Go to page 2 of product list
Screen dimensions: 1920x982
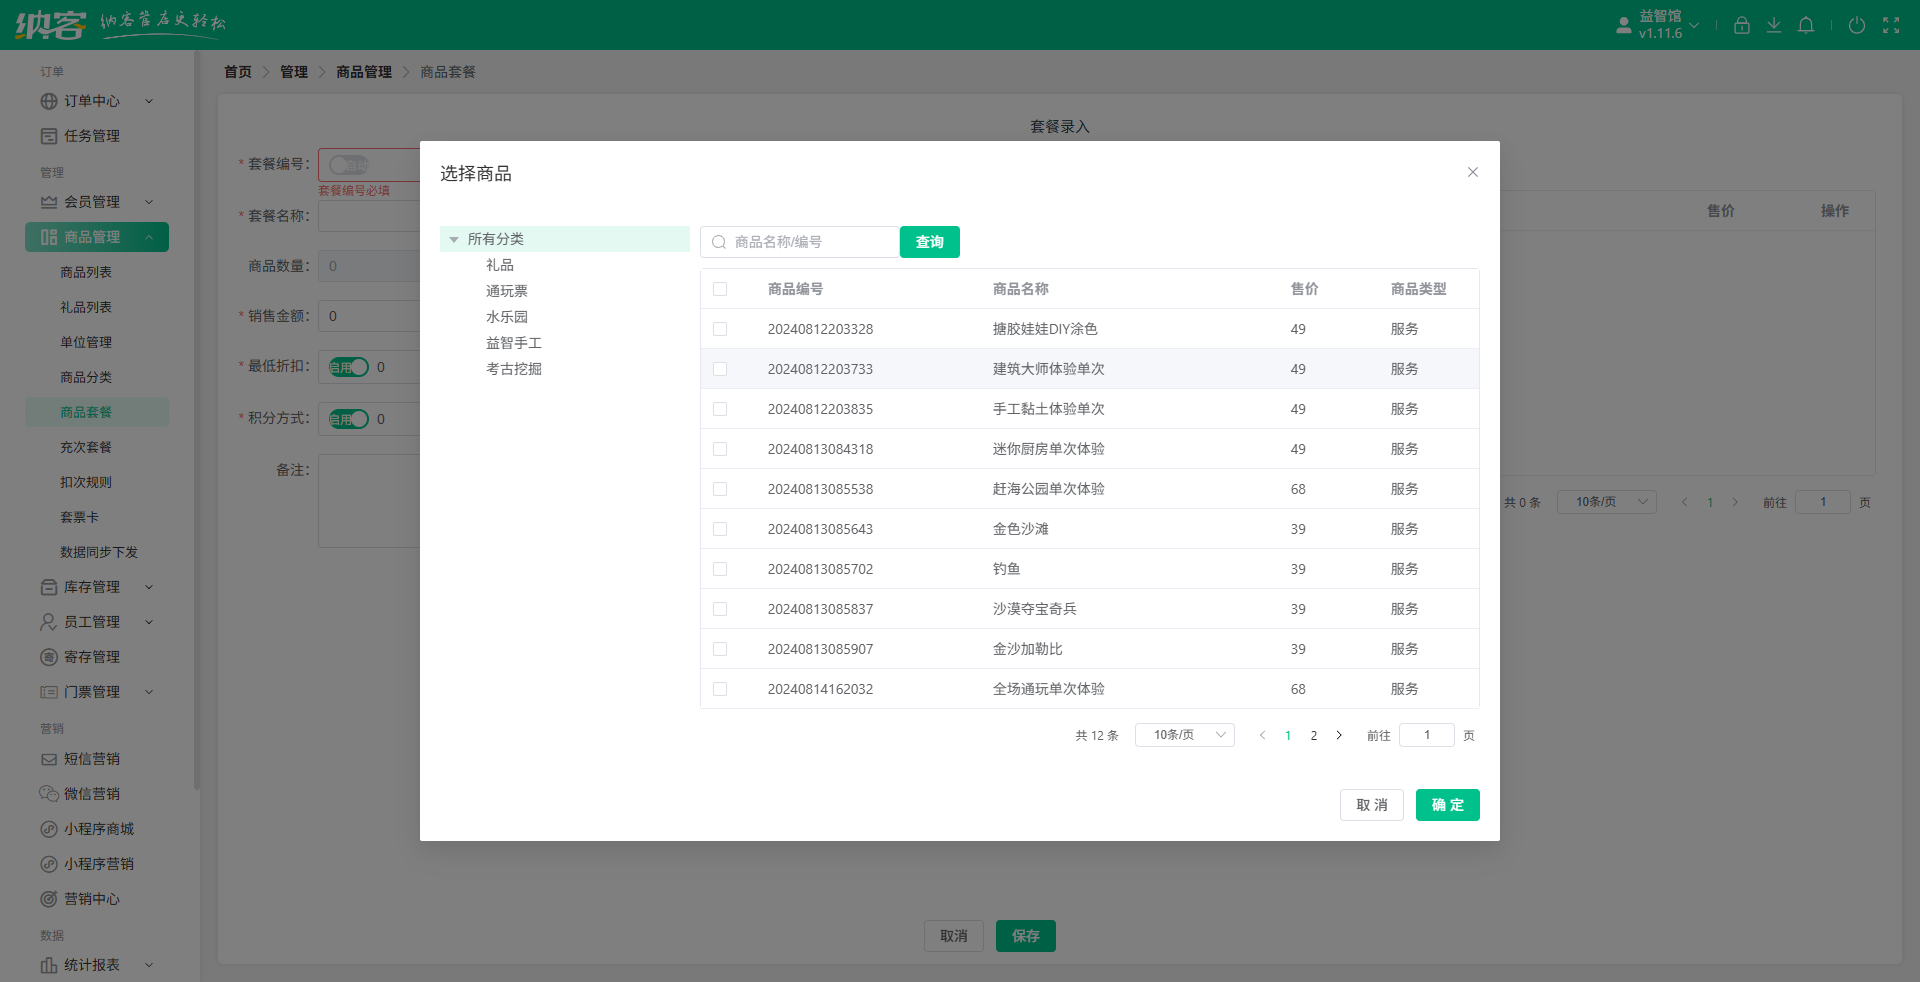(1314, 735)
